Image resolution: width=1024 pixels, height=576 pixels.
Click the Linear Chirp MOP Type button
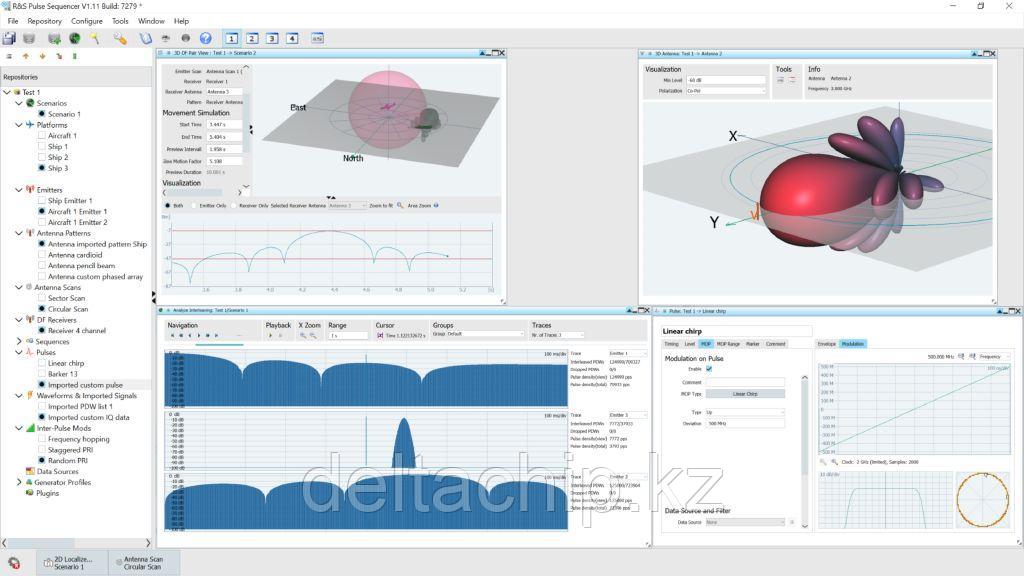click(x=745, y=394)
